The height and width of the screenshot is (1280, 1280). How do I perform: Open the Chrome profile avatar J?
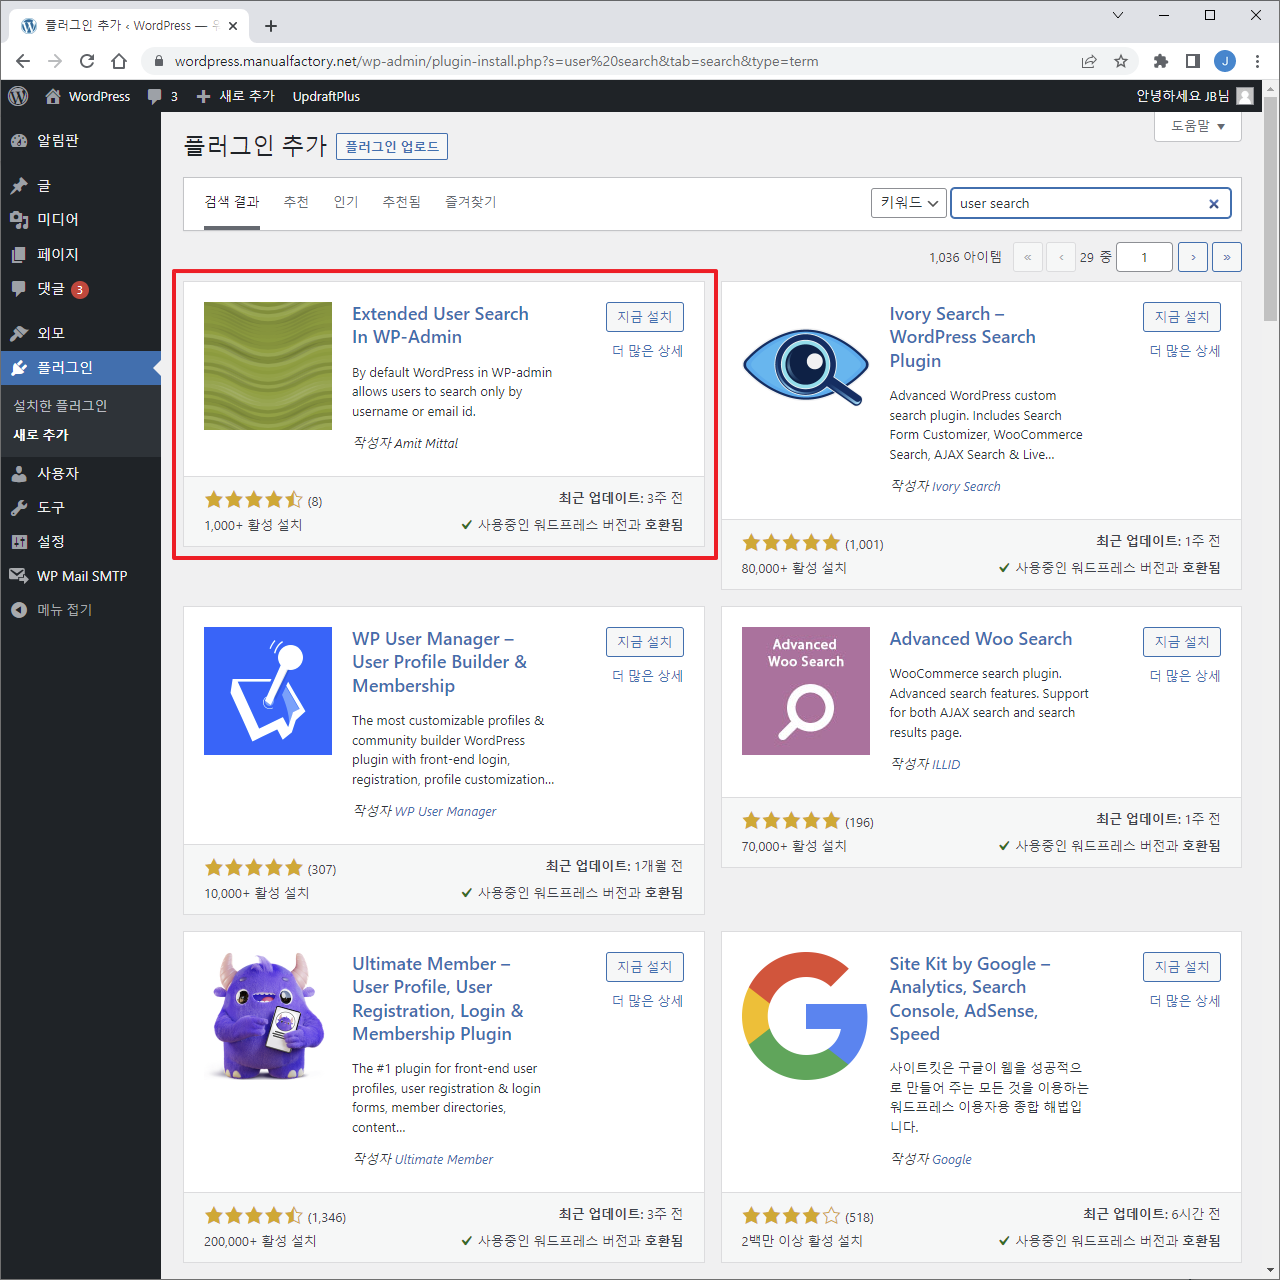click(1225, 61)
